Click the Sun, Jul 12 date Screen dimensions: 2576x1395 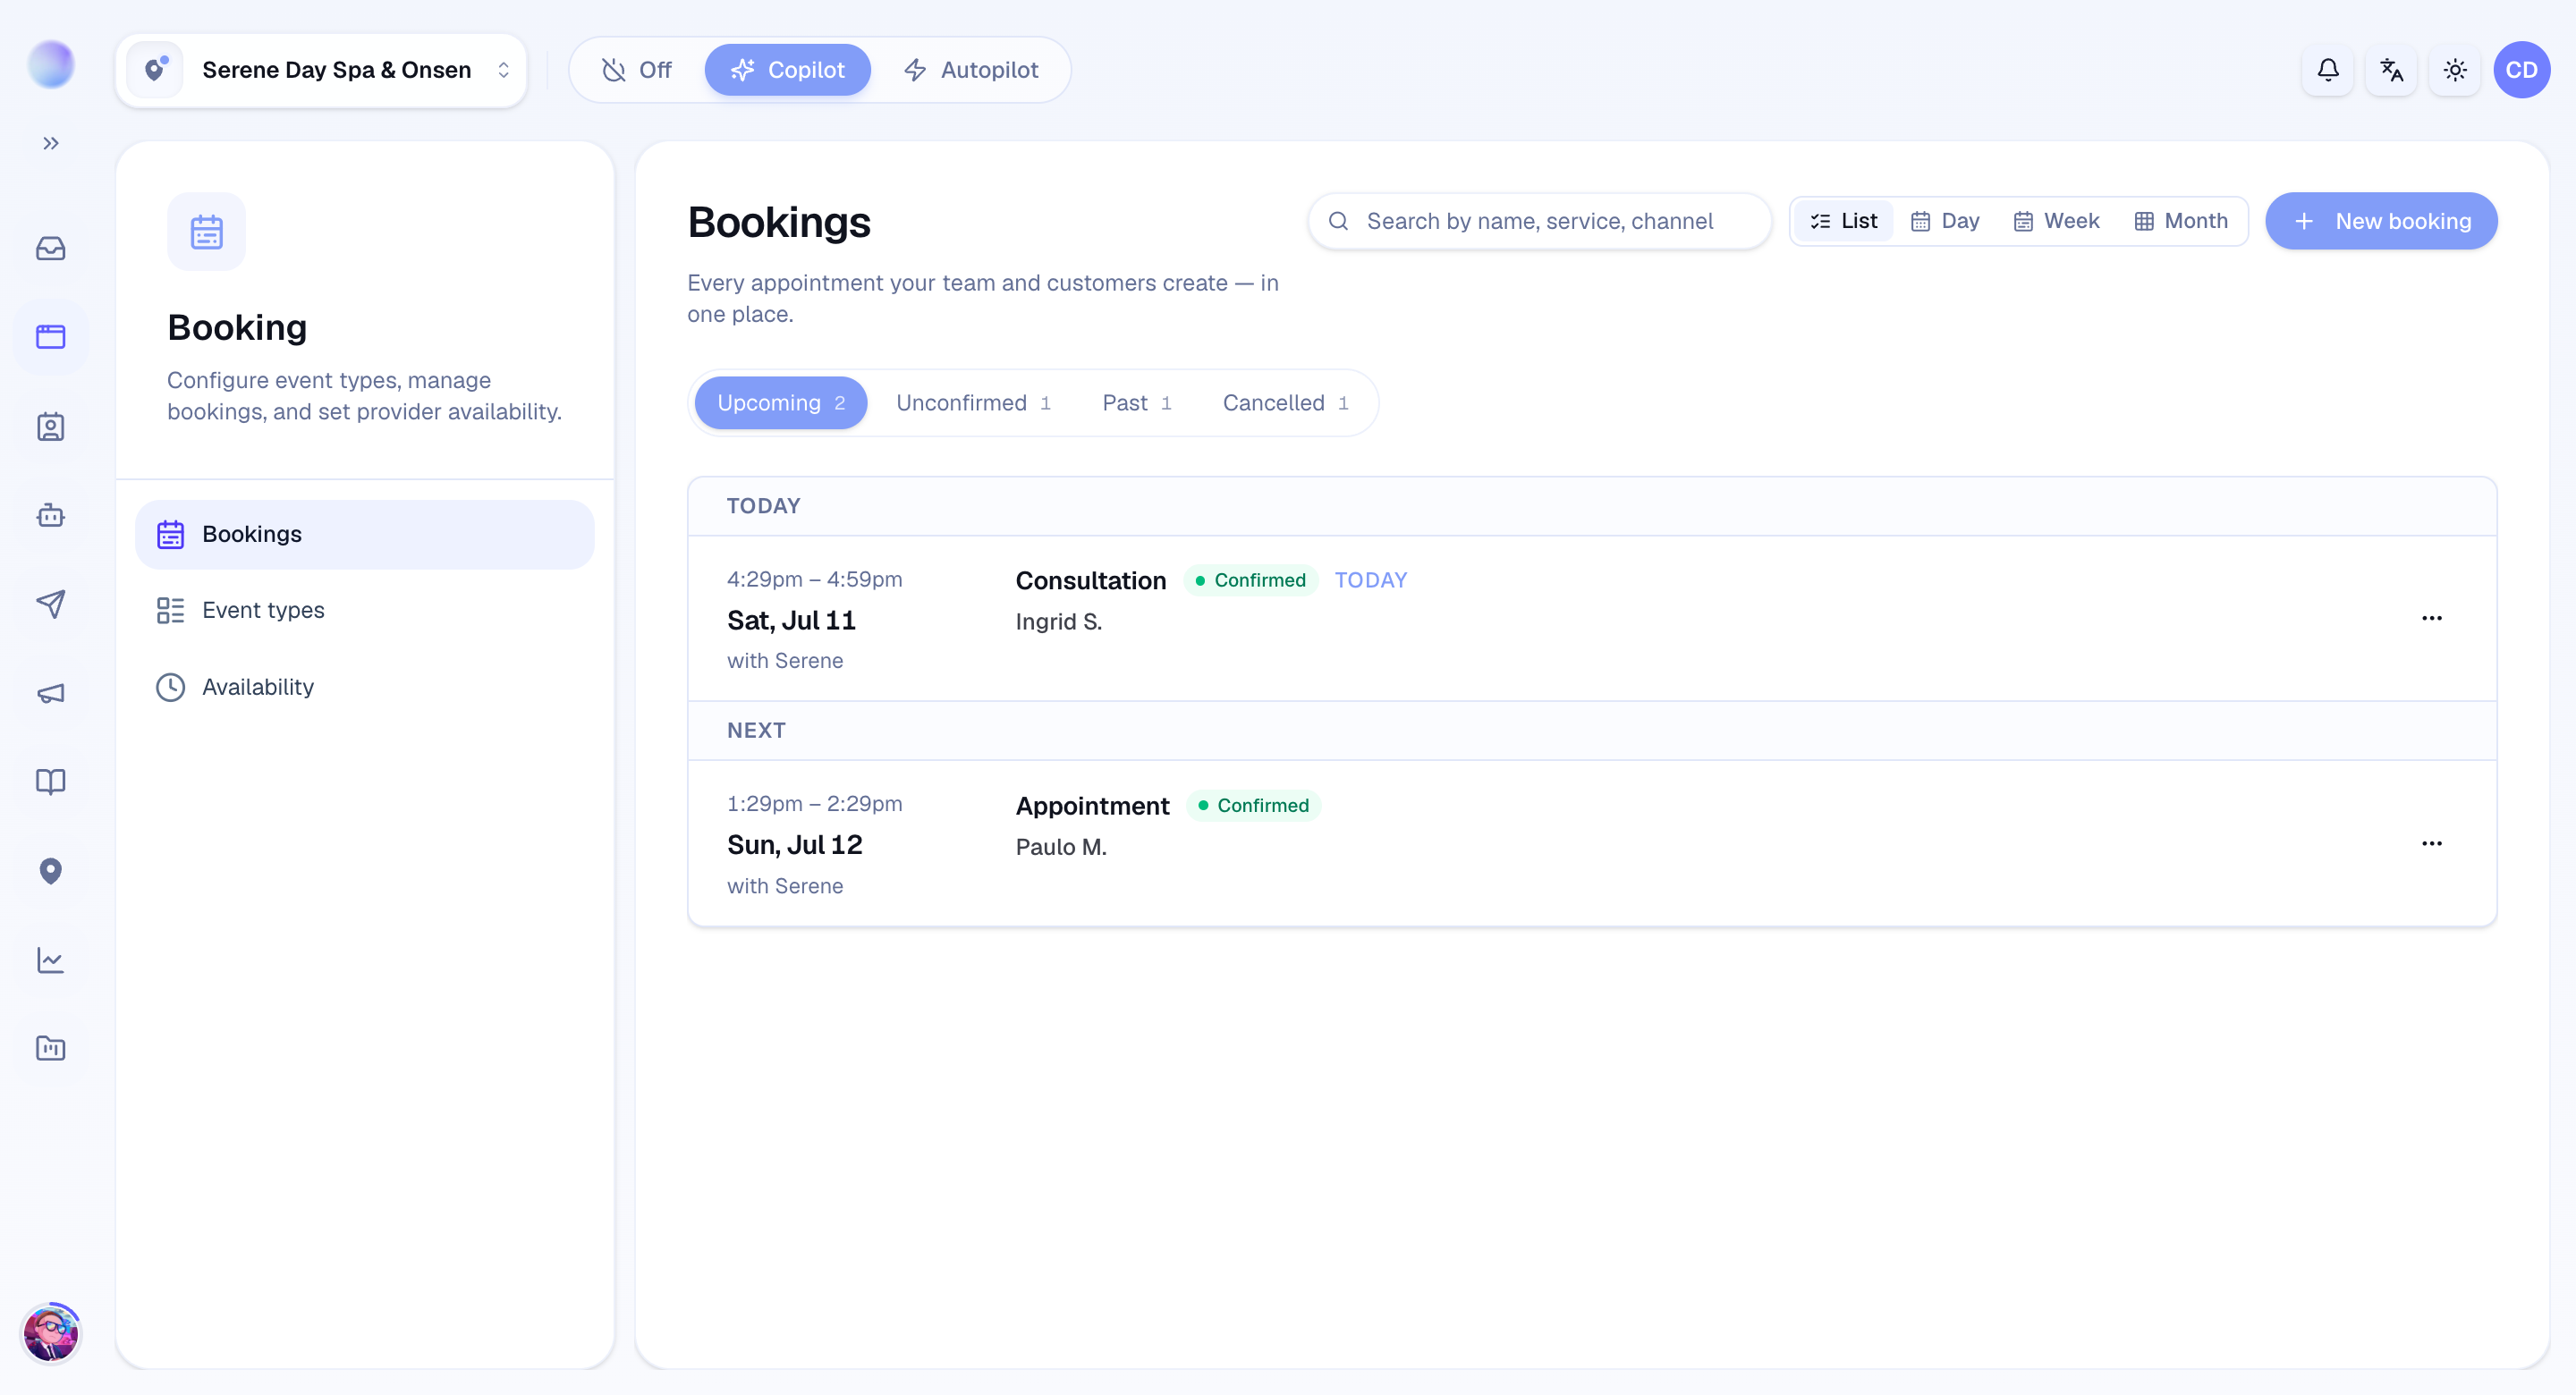click(x=794, y=845)
